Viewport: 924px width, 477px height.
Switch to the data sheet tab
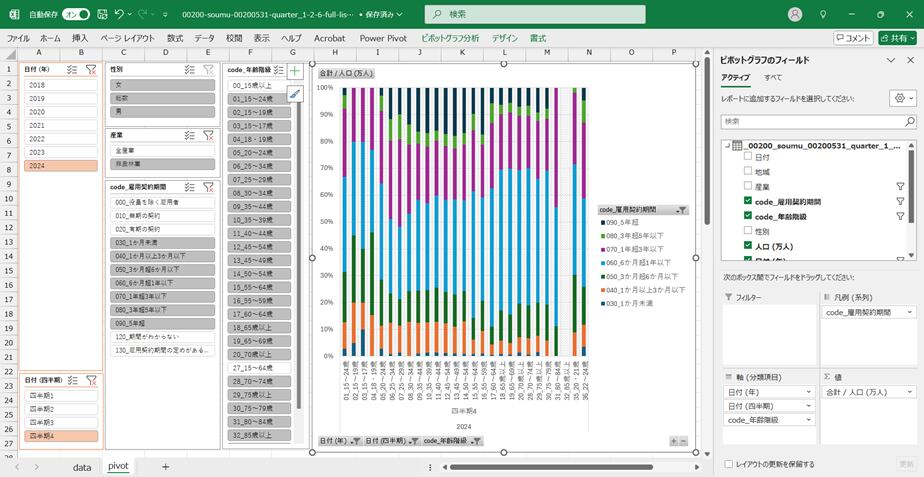(x=82, y=467)
